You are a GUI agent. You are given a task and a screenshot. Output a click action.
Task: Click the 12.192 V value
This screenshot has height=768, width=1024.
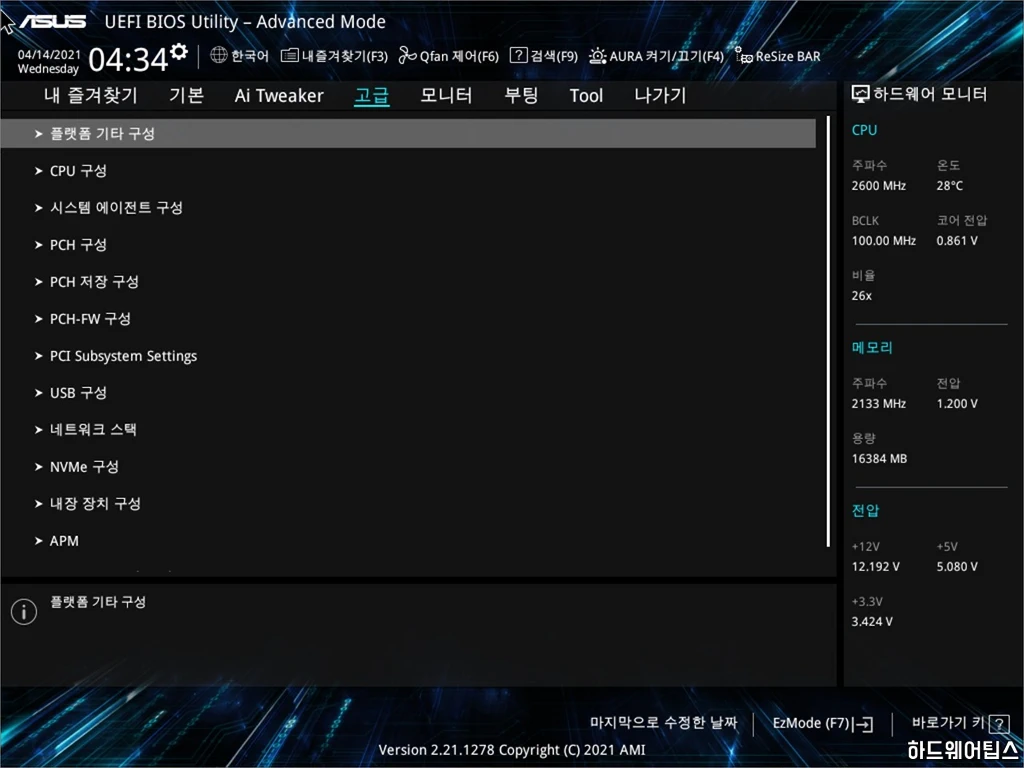pyautogui.click(x=875, y=567)
